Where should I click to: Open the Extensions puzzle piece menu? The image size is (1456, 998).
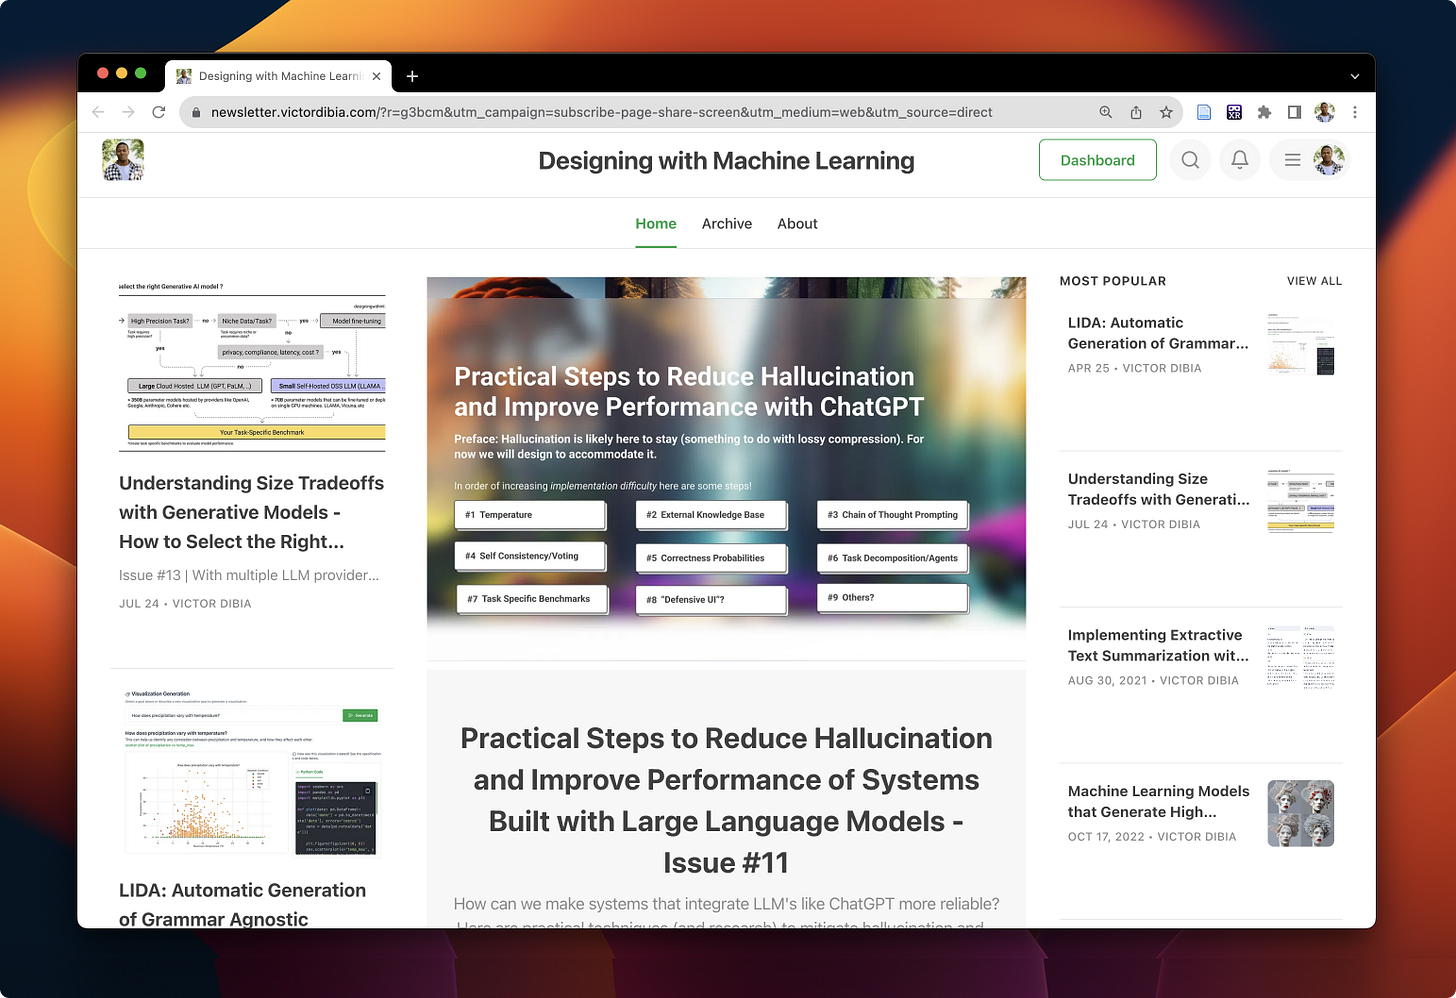(x=1264, y=112)
